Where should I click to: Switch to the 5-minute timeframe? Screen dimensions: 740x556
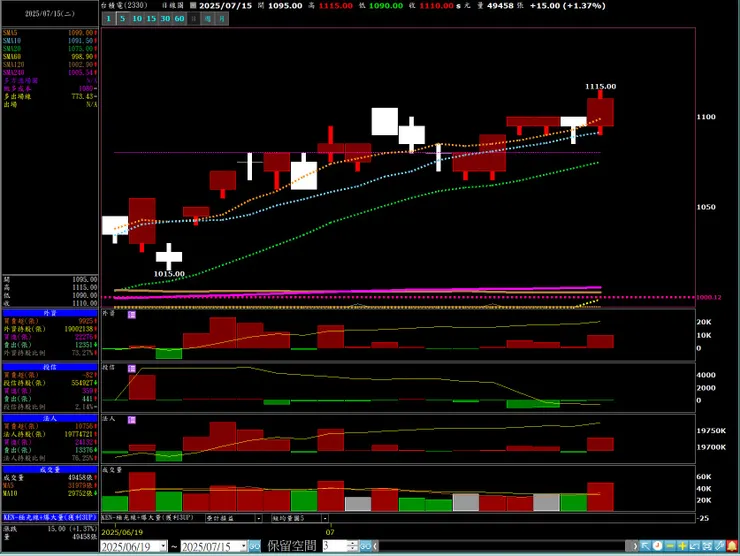click(123, 18)
